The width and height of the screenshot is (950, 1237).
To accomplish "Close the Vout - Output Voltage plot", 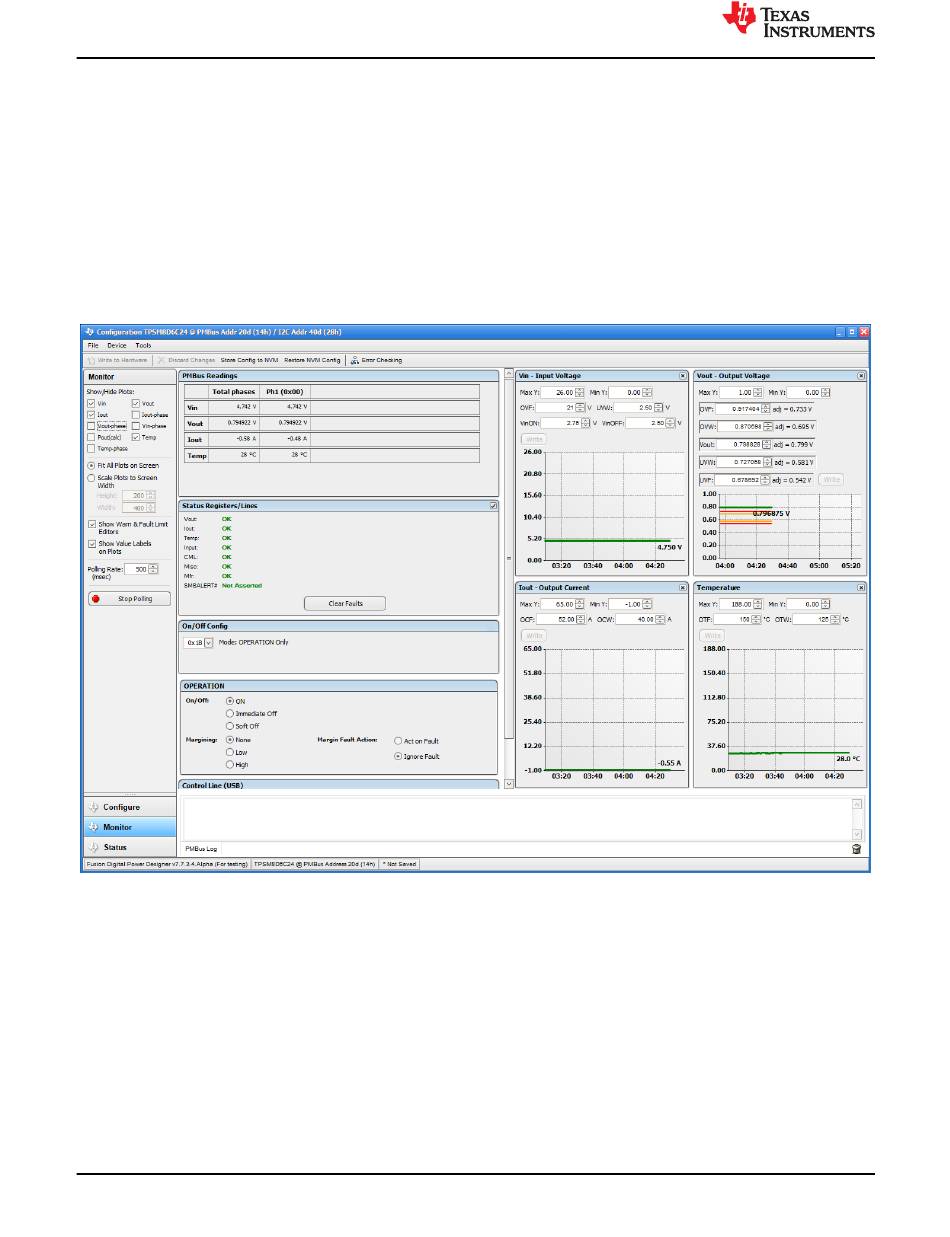I will 861,376.
